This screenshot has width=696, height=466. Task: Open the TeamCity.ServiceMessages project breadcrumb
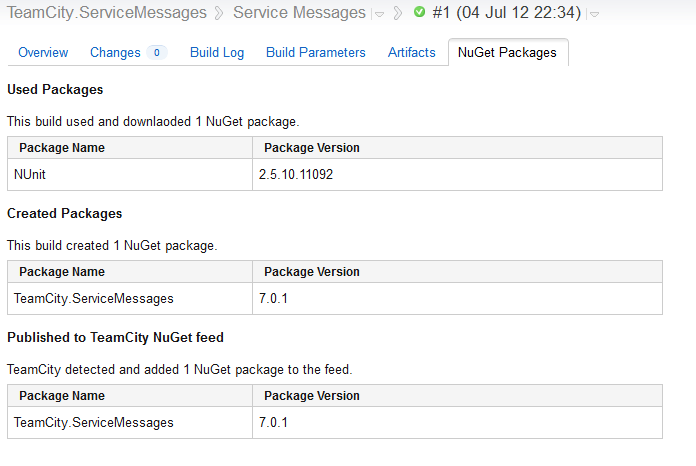(107, 13)
